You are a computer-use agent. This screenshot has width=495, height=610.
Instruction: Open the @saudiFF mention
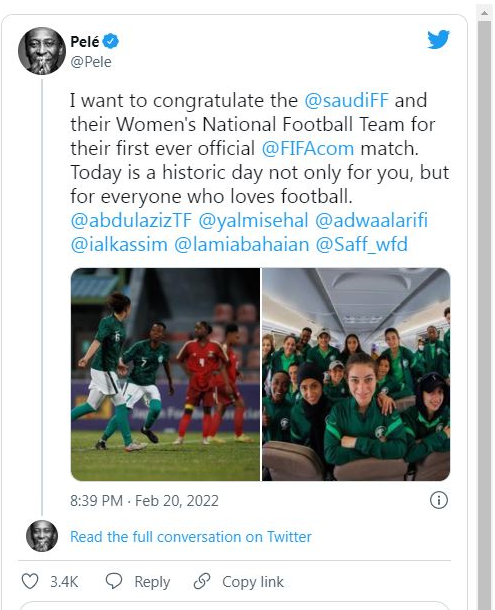(346, 100)
